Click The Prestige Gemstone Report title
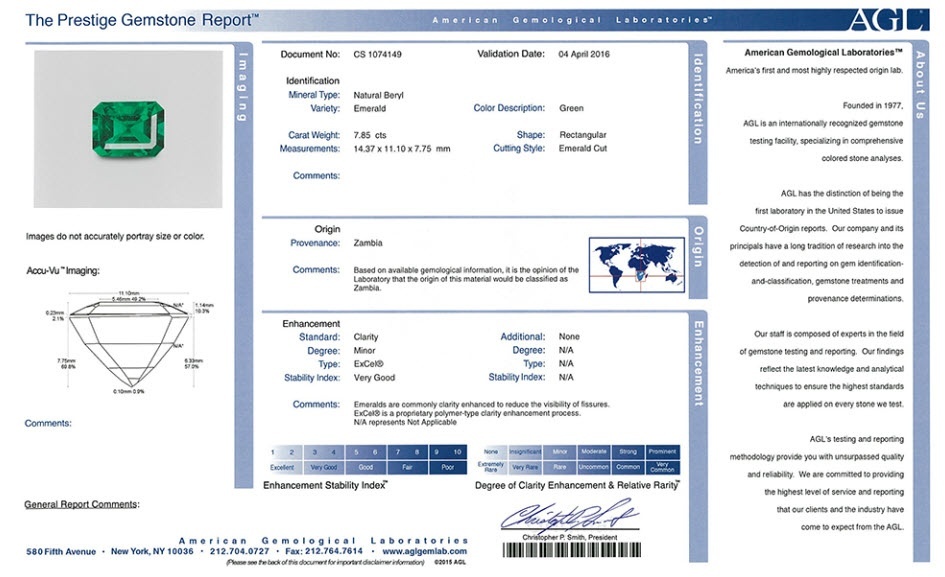The image size is (945, 577). coord(142,19)
